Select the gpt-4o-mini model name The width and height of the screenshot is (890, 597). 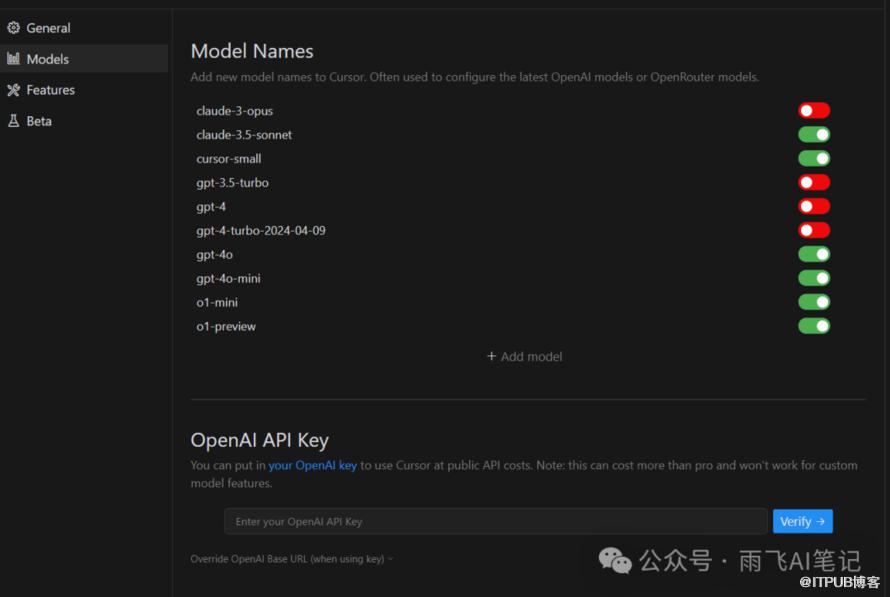pyautogui.click(x=228, y=279)
